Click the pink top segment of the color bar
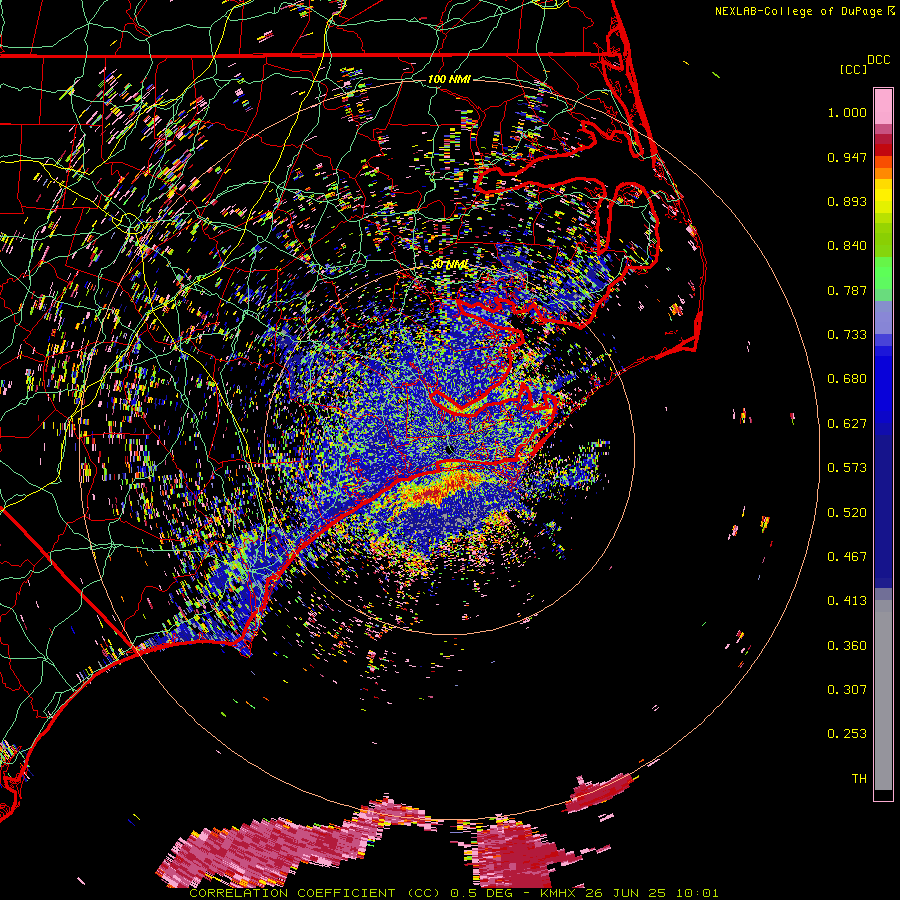The image size is (900, 900). coord(883,107)
